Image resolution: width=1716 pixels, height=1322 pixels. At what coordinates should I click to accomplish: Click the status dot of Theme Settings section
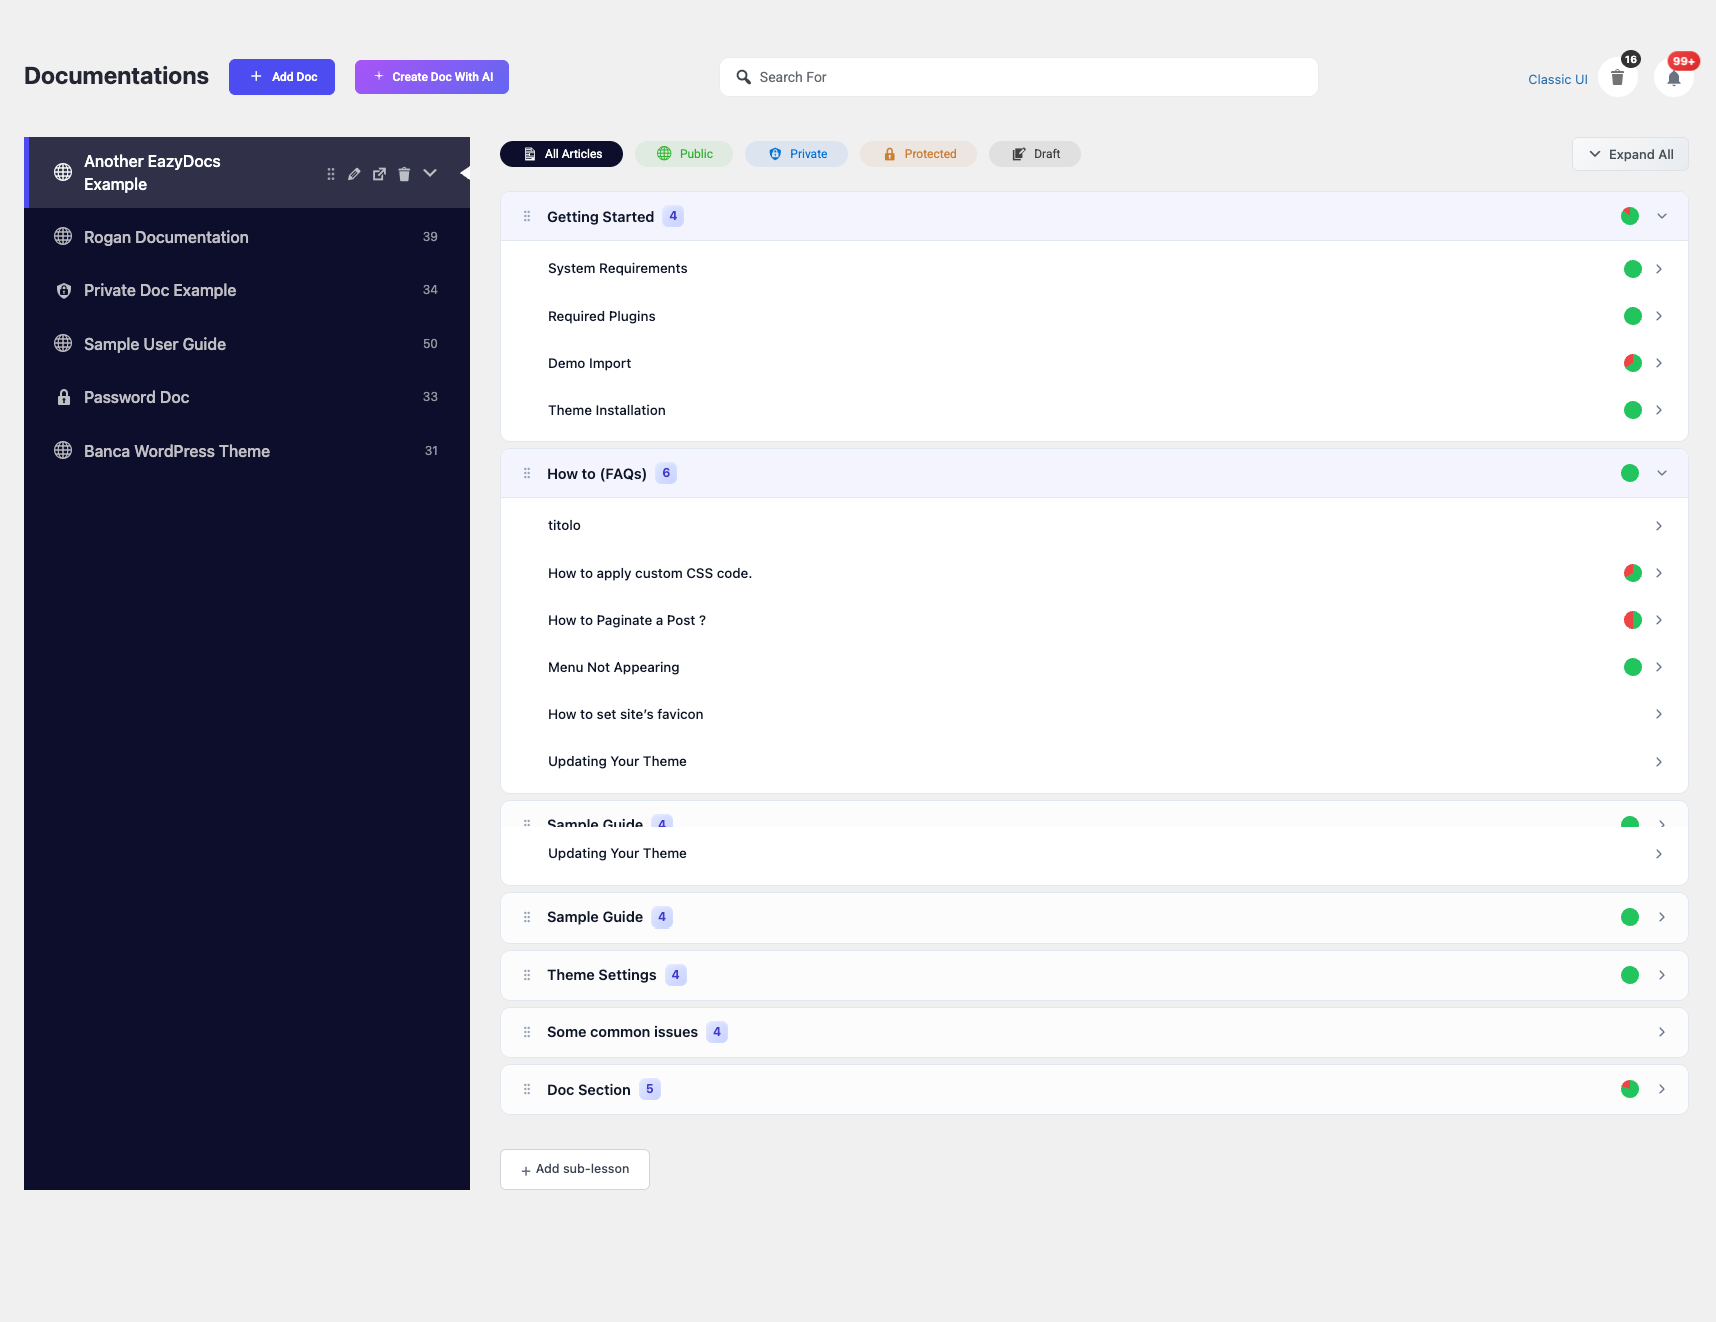tap(1630, 975)
